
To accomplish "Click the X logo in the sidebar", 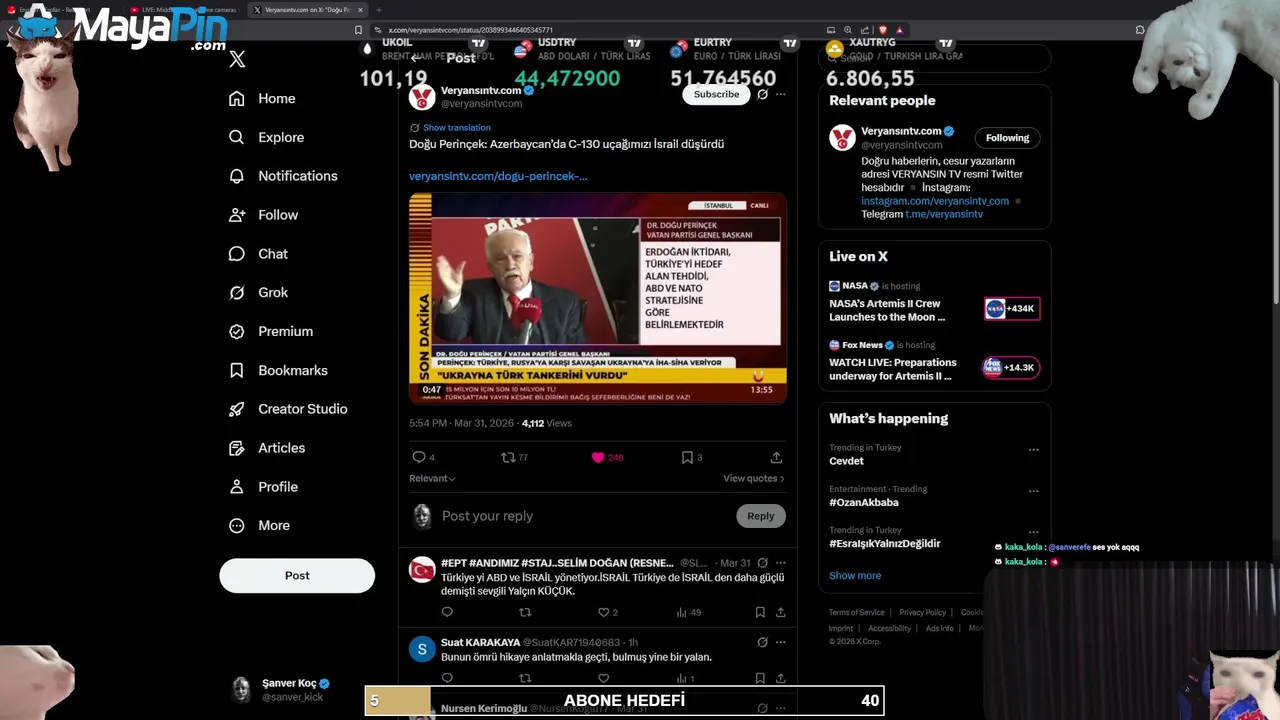I will 237,59.
